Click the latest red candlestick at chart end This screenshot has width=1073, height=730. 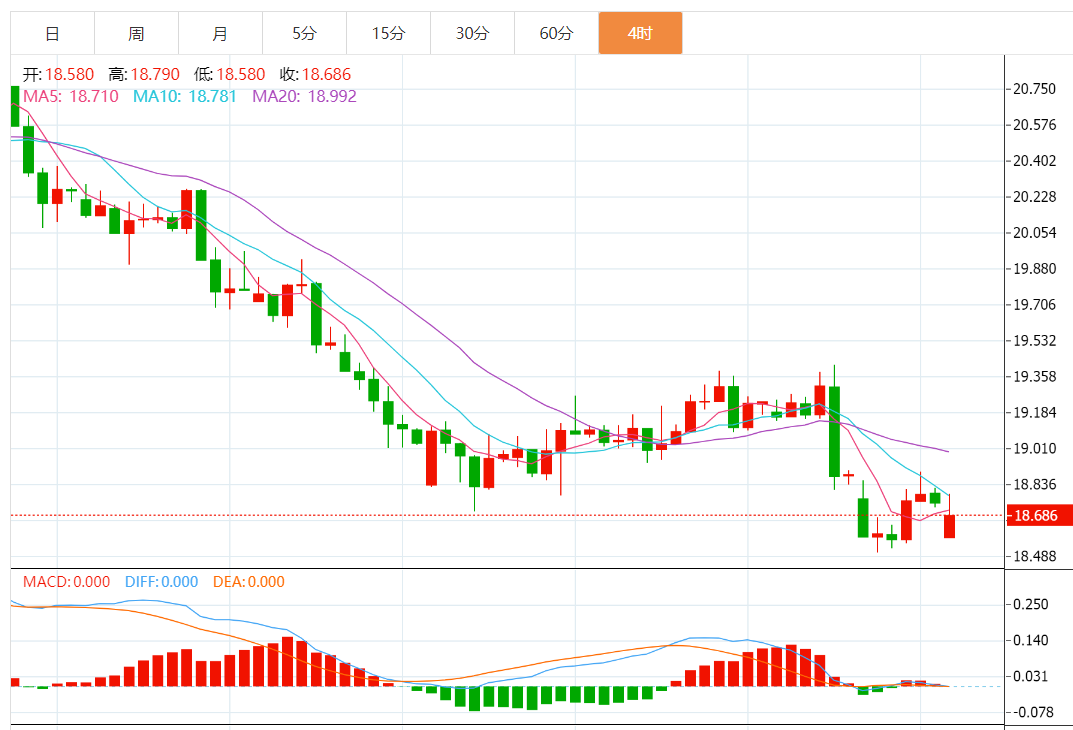(949, 525)
